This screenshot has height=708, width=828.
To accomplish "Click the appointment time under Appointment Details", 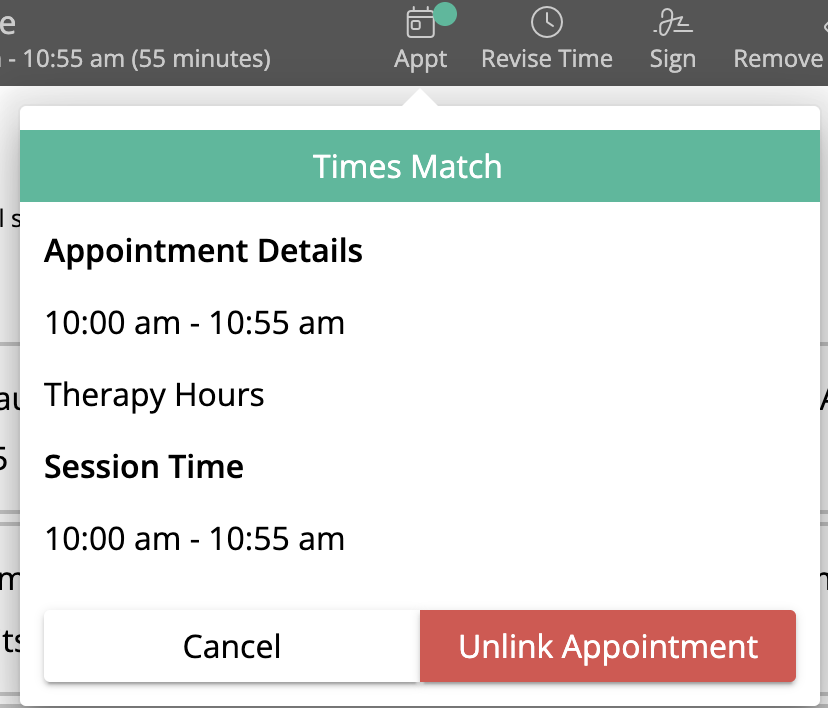I will 194,323.
